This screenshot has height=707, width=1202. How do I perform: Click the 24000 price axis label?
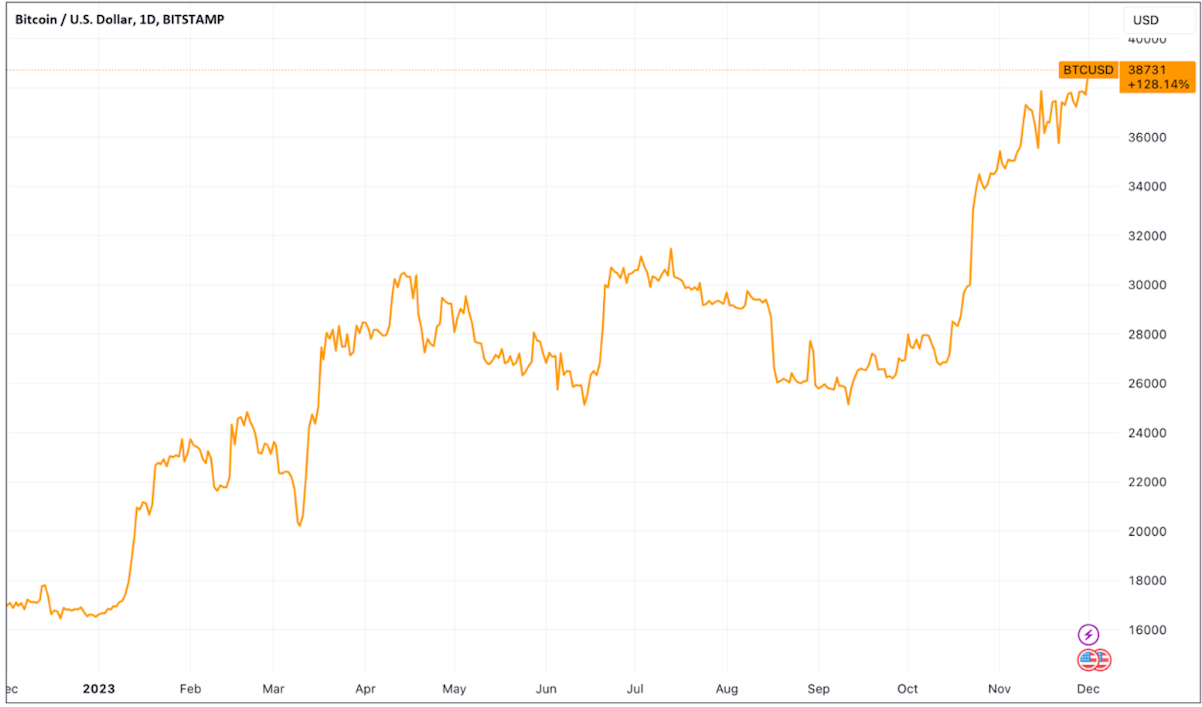[x=1147, y=433]
